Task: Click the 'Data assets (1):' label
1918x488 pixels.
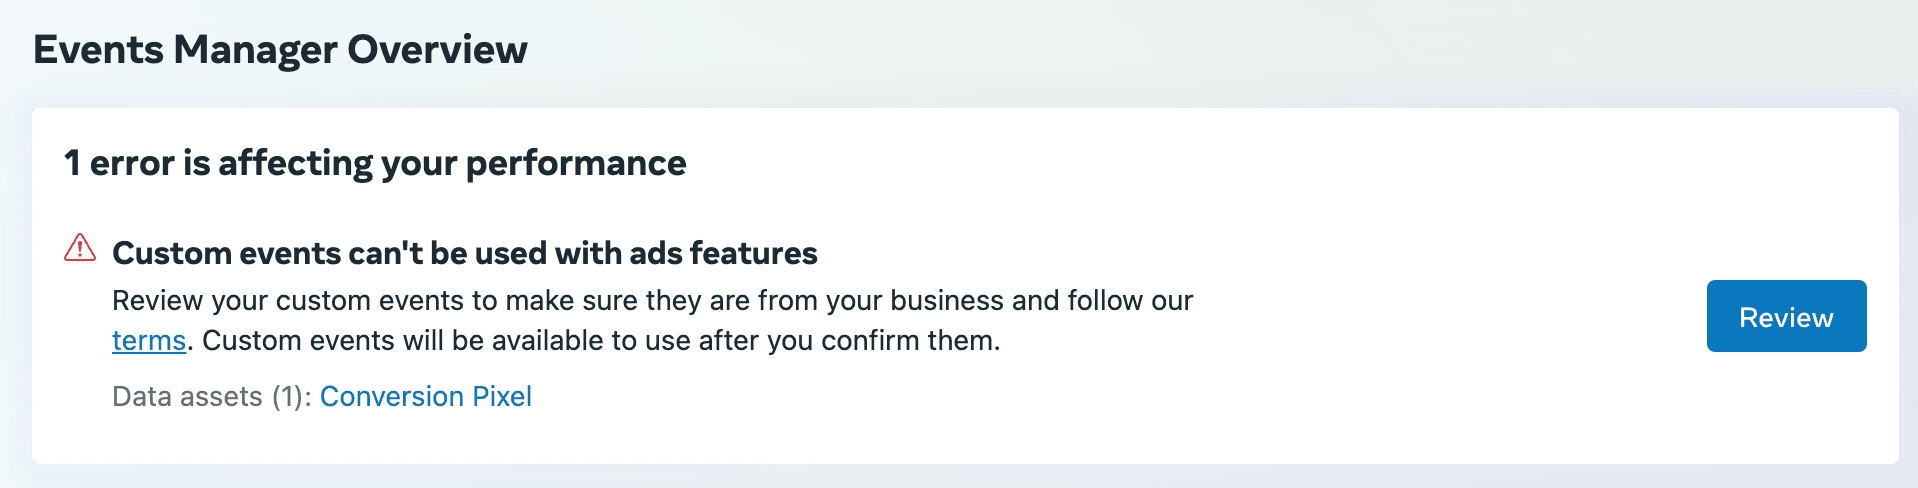Action: tap(212, 397)
